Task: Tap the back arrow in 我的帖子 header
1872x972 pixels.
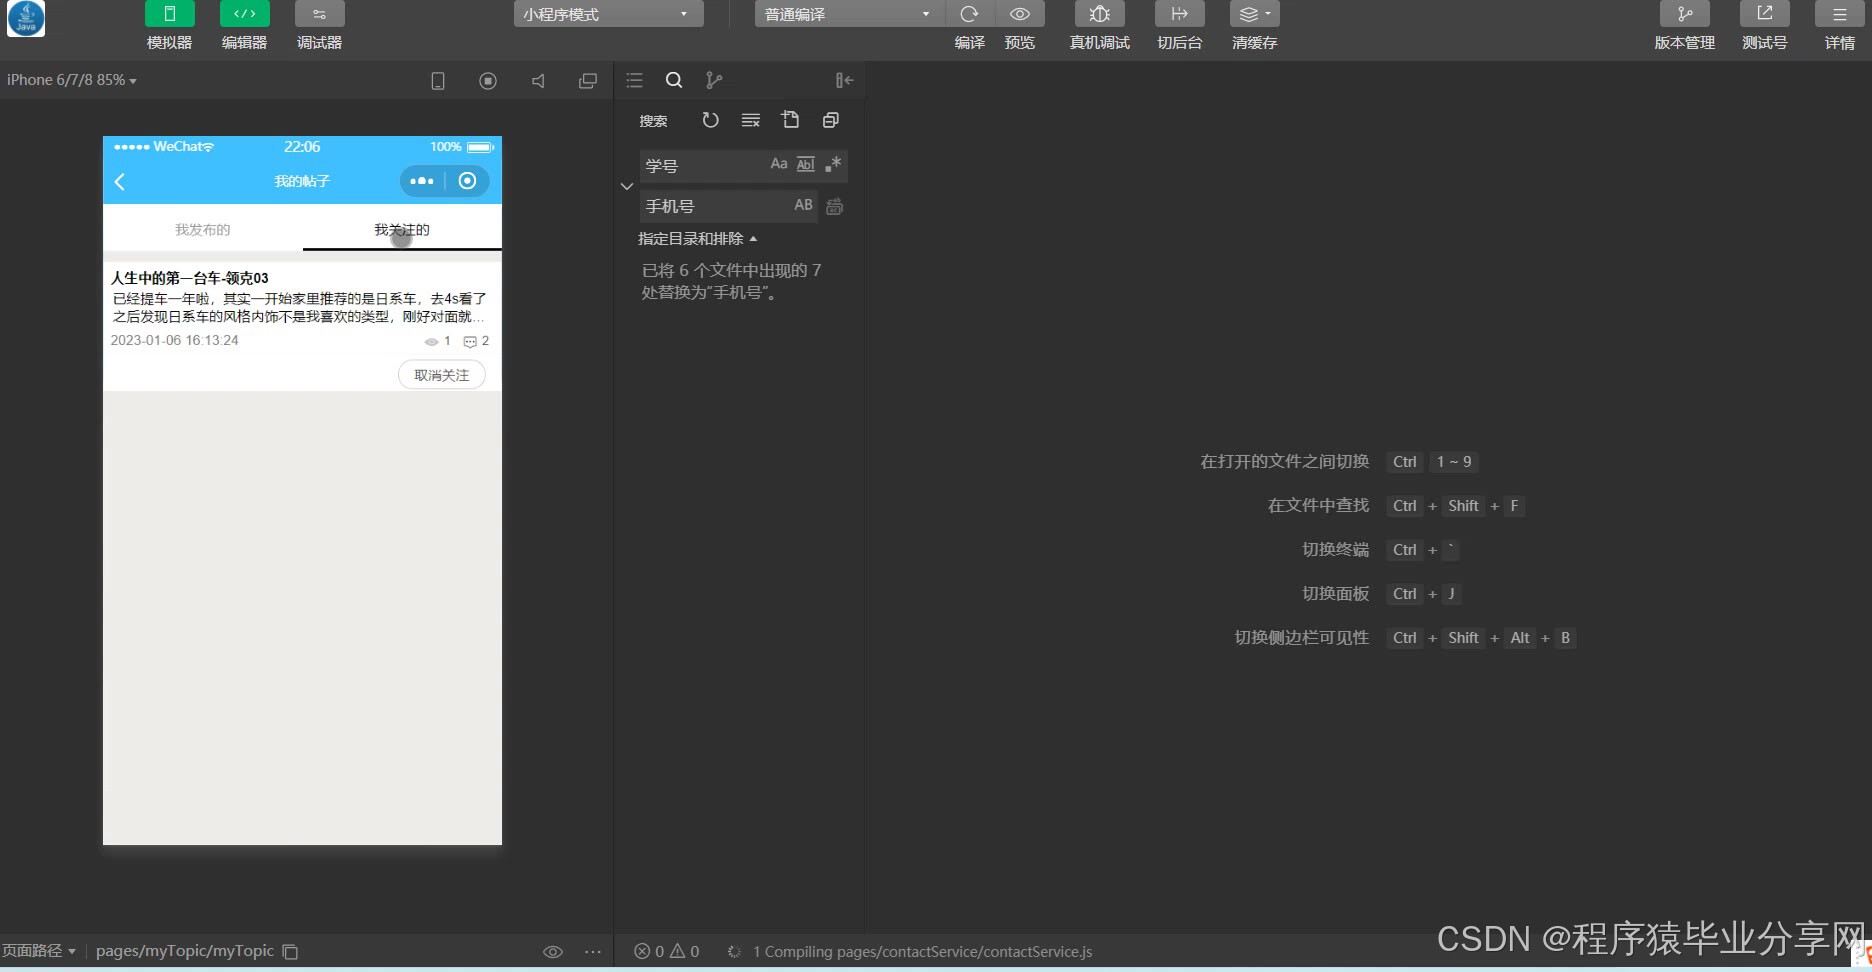Action: pyautogui.click(x=120, y=181)
